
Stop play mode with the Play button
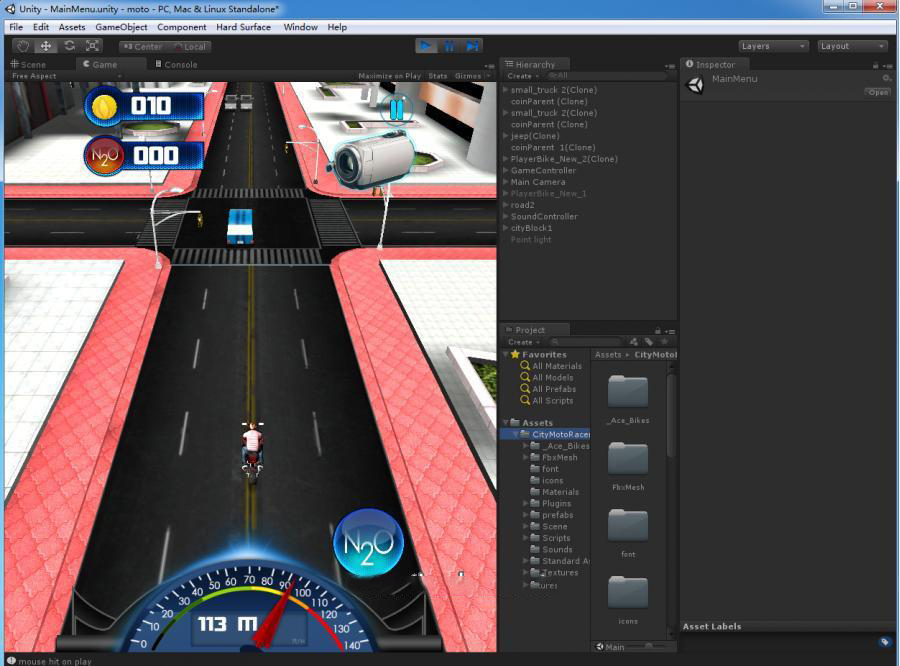(426, 46)
